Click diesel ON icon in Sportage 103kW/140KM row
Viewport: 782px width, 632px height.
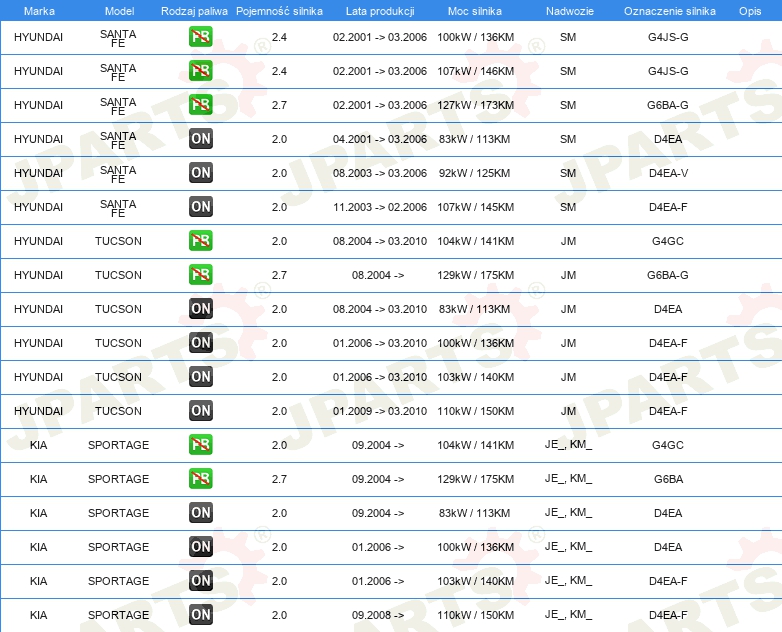pyautogui.click(x=200, y=581)
